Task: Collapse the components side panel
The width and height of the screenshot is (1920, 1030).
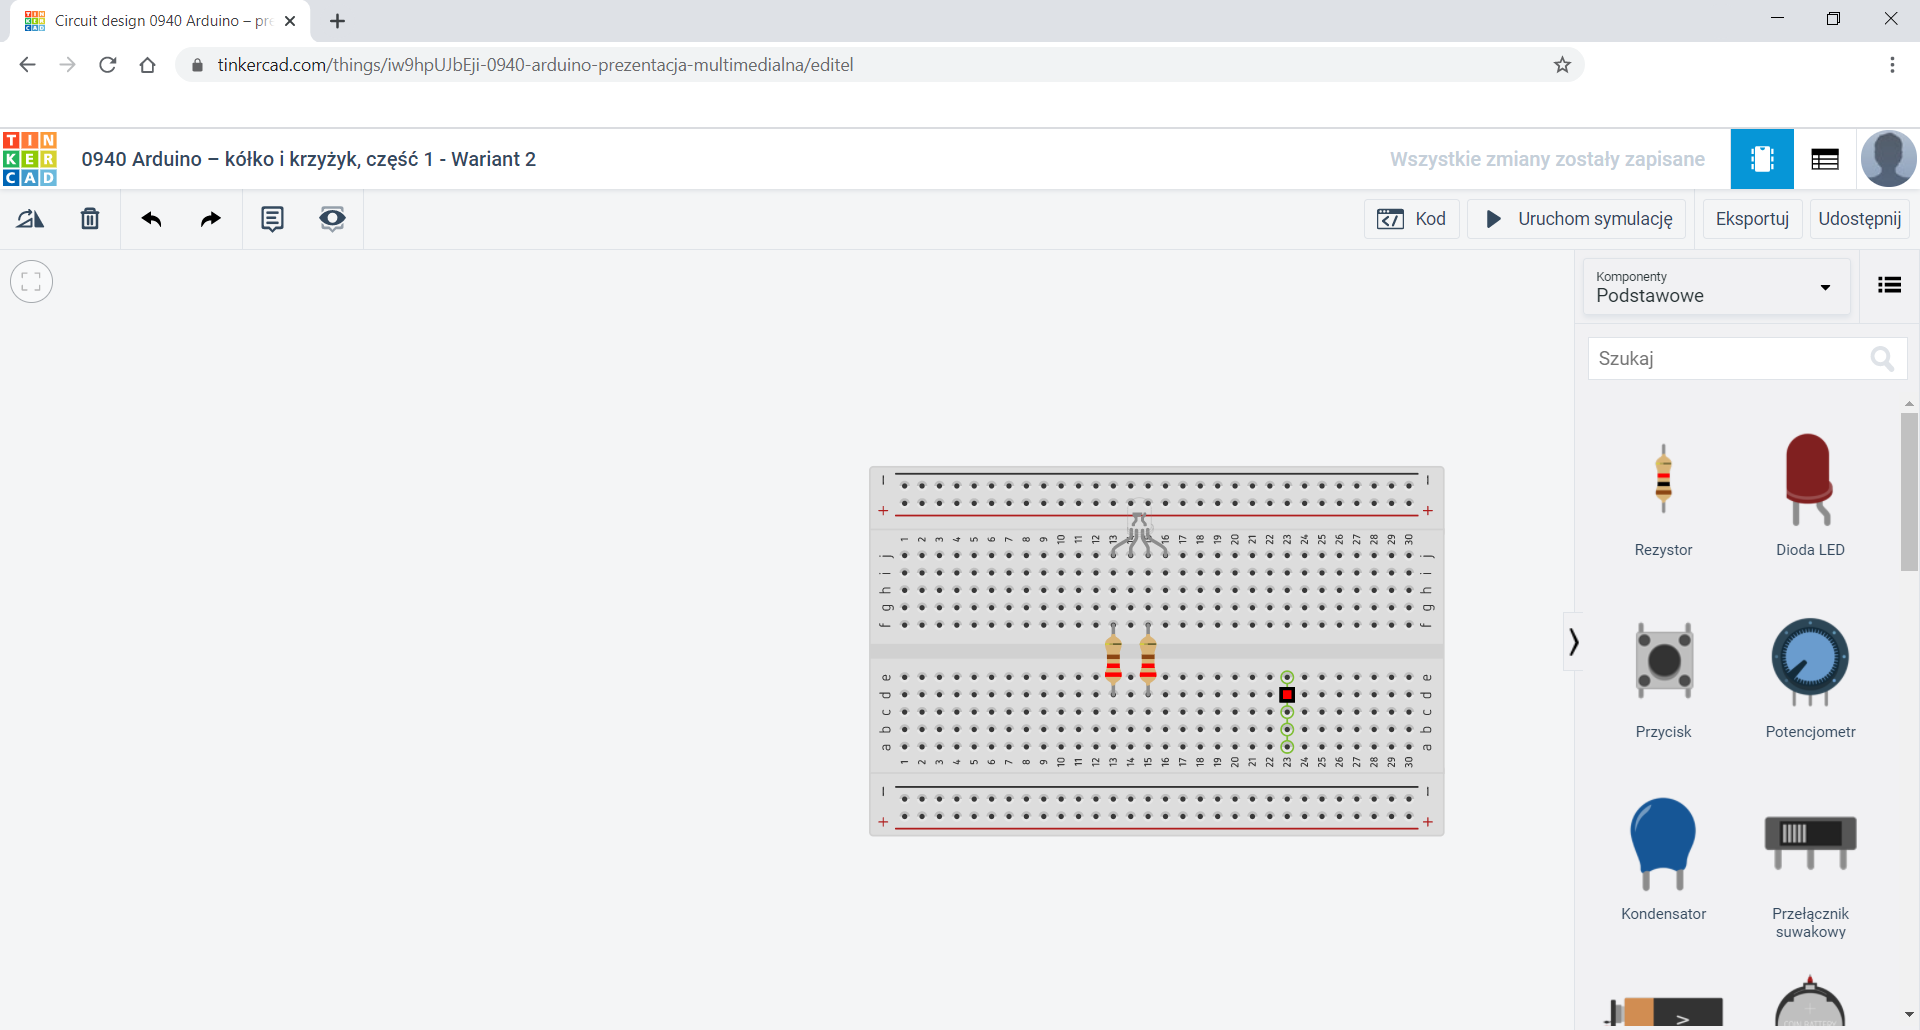Action: tap(1574, 642)
